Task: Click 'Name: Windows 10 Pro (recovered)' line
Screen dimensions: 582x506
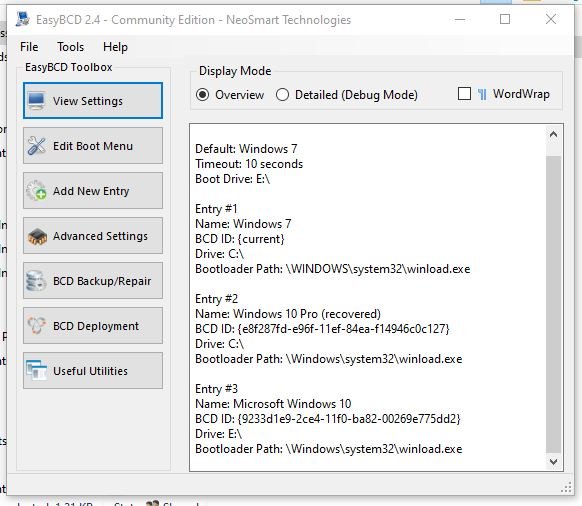Action: point(288,314)
